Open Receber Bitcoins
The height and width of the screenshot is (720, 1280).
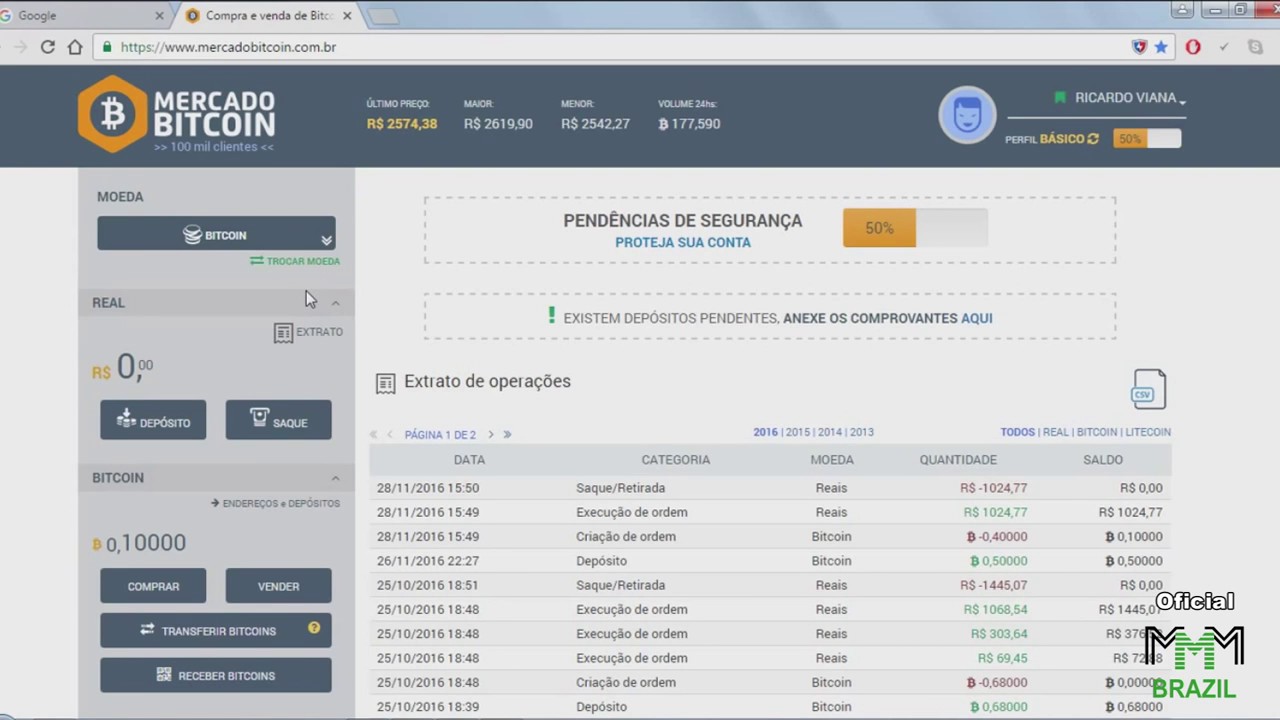(x=216, y=675)
